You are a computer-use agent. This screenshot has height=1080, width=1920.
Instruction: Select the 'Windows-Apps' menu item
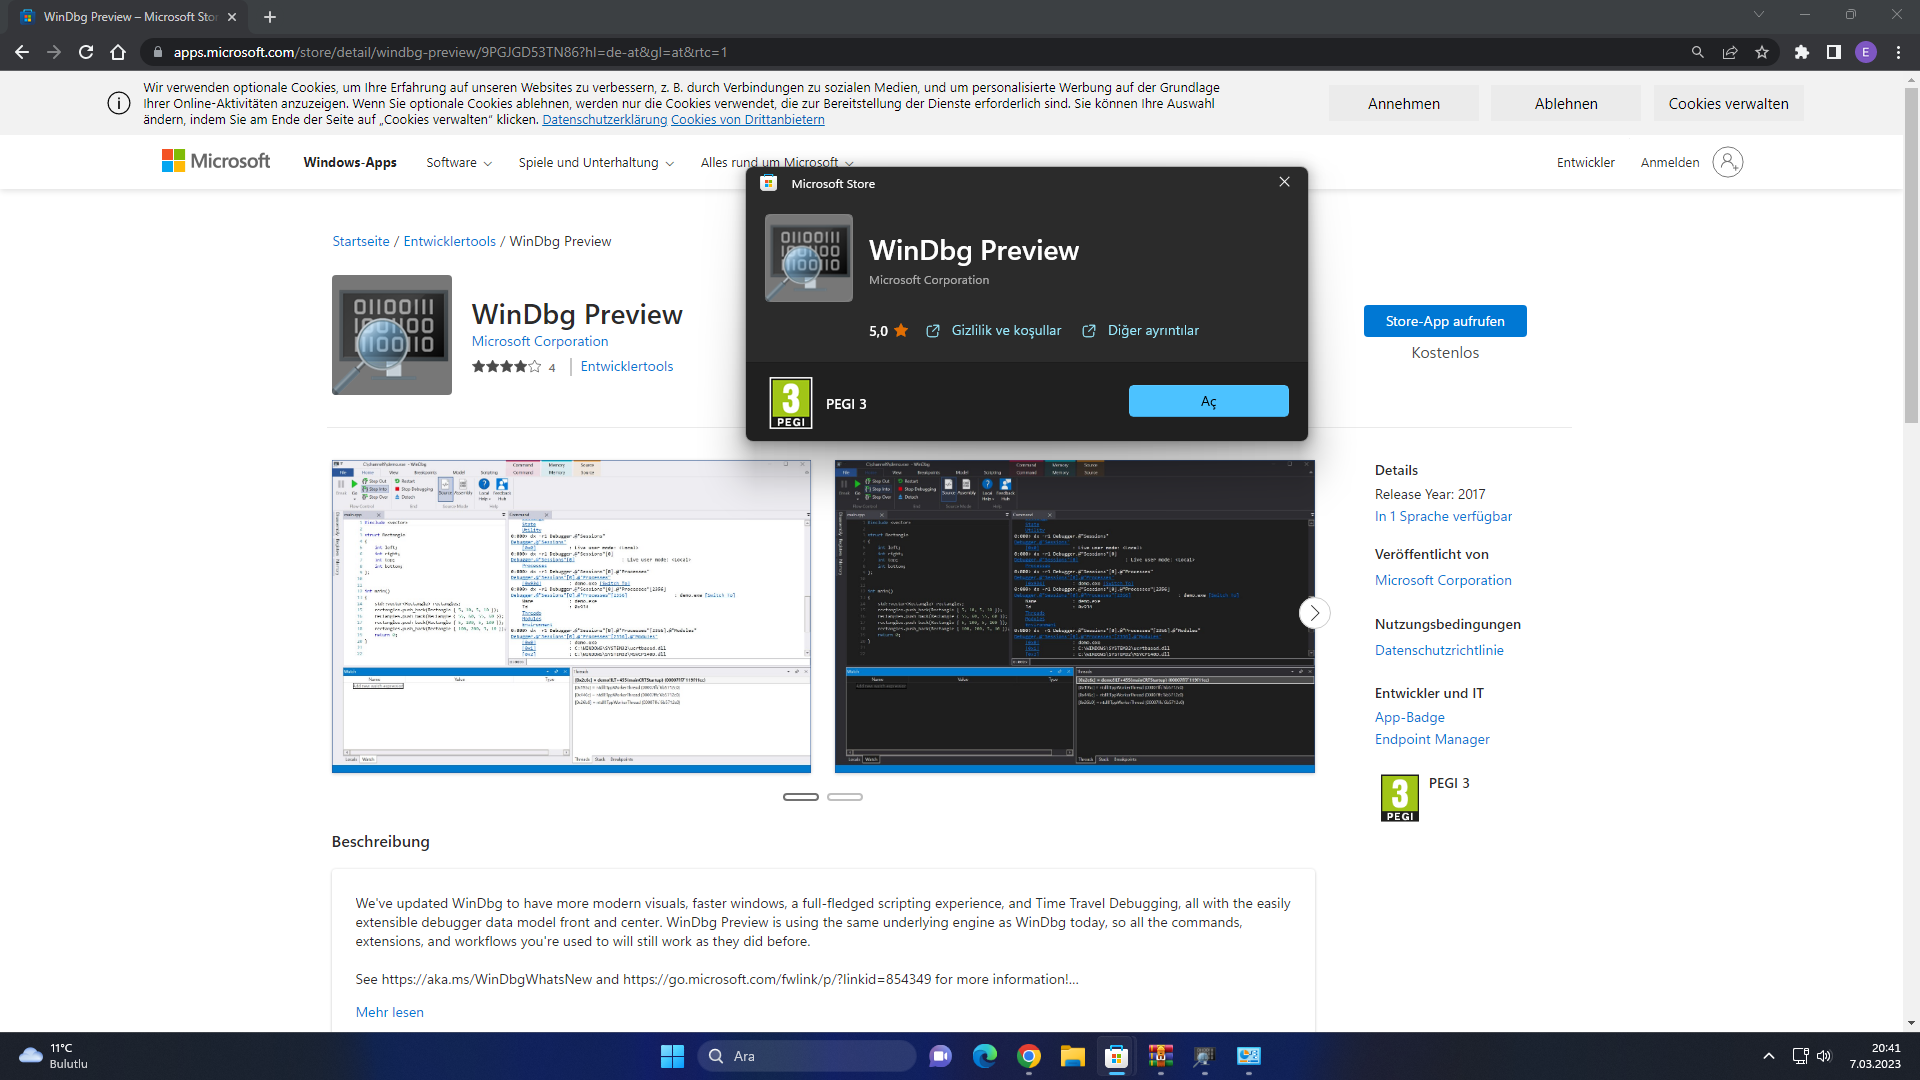click(x=347, y=162)
